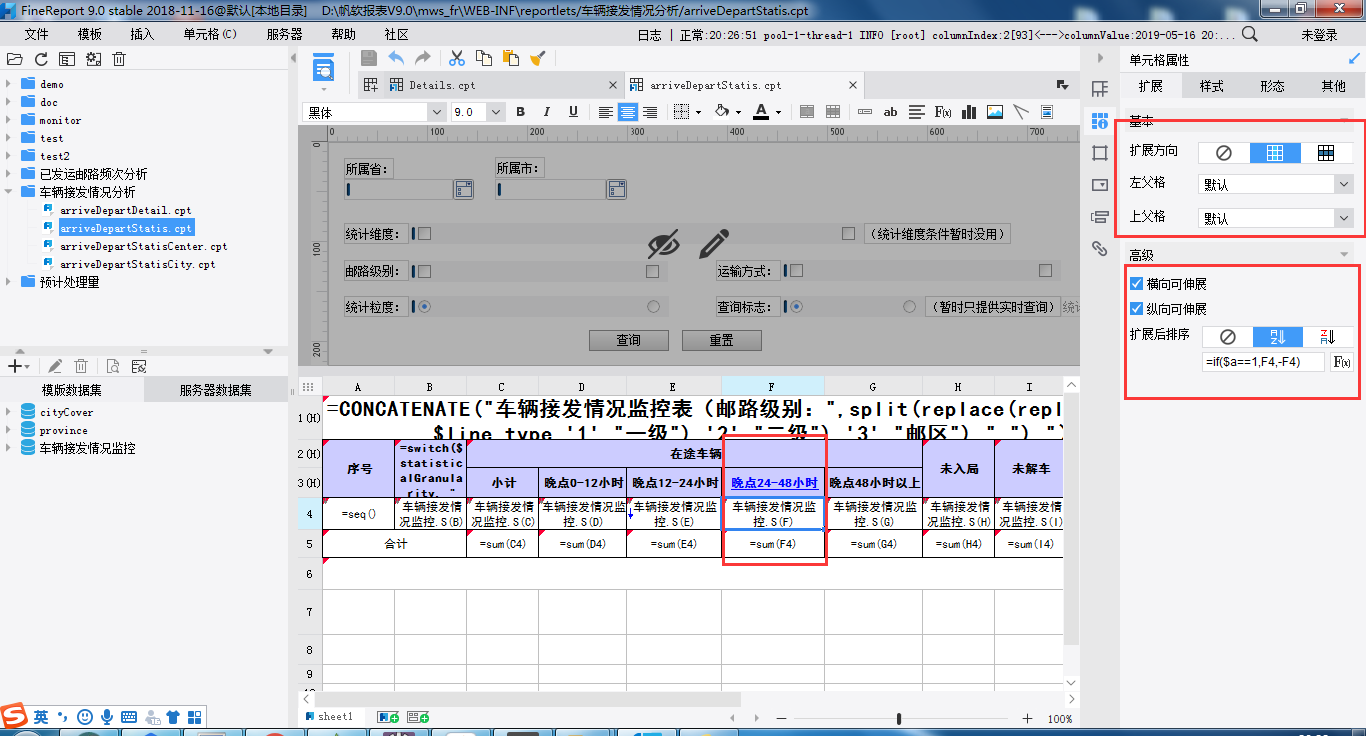Click the 重置 button
This screenshot has height=736, width=1366.
(x=721, y=340)
